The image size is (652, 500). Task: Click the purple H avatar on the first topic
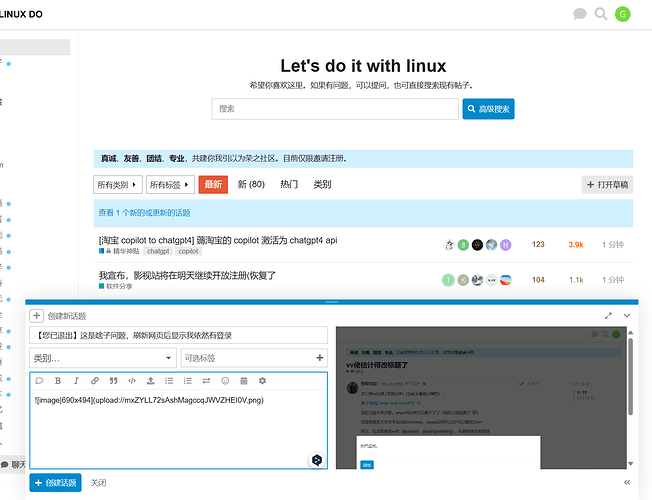point(505,245)
